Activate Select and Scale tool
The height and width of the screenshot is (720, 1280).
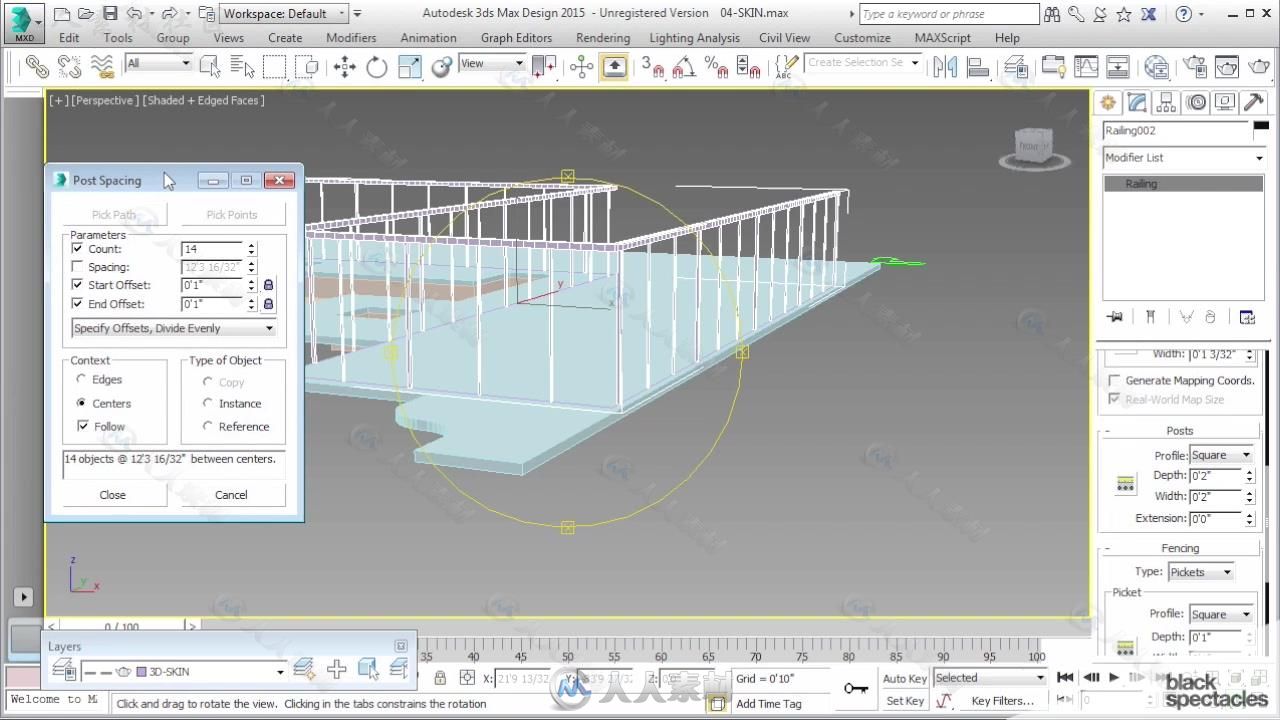pos(410,67)
